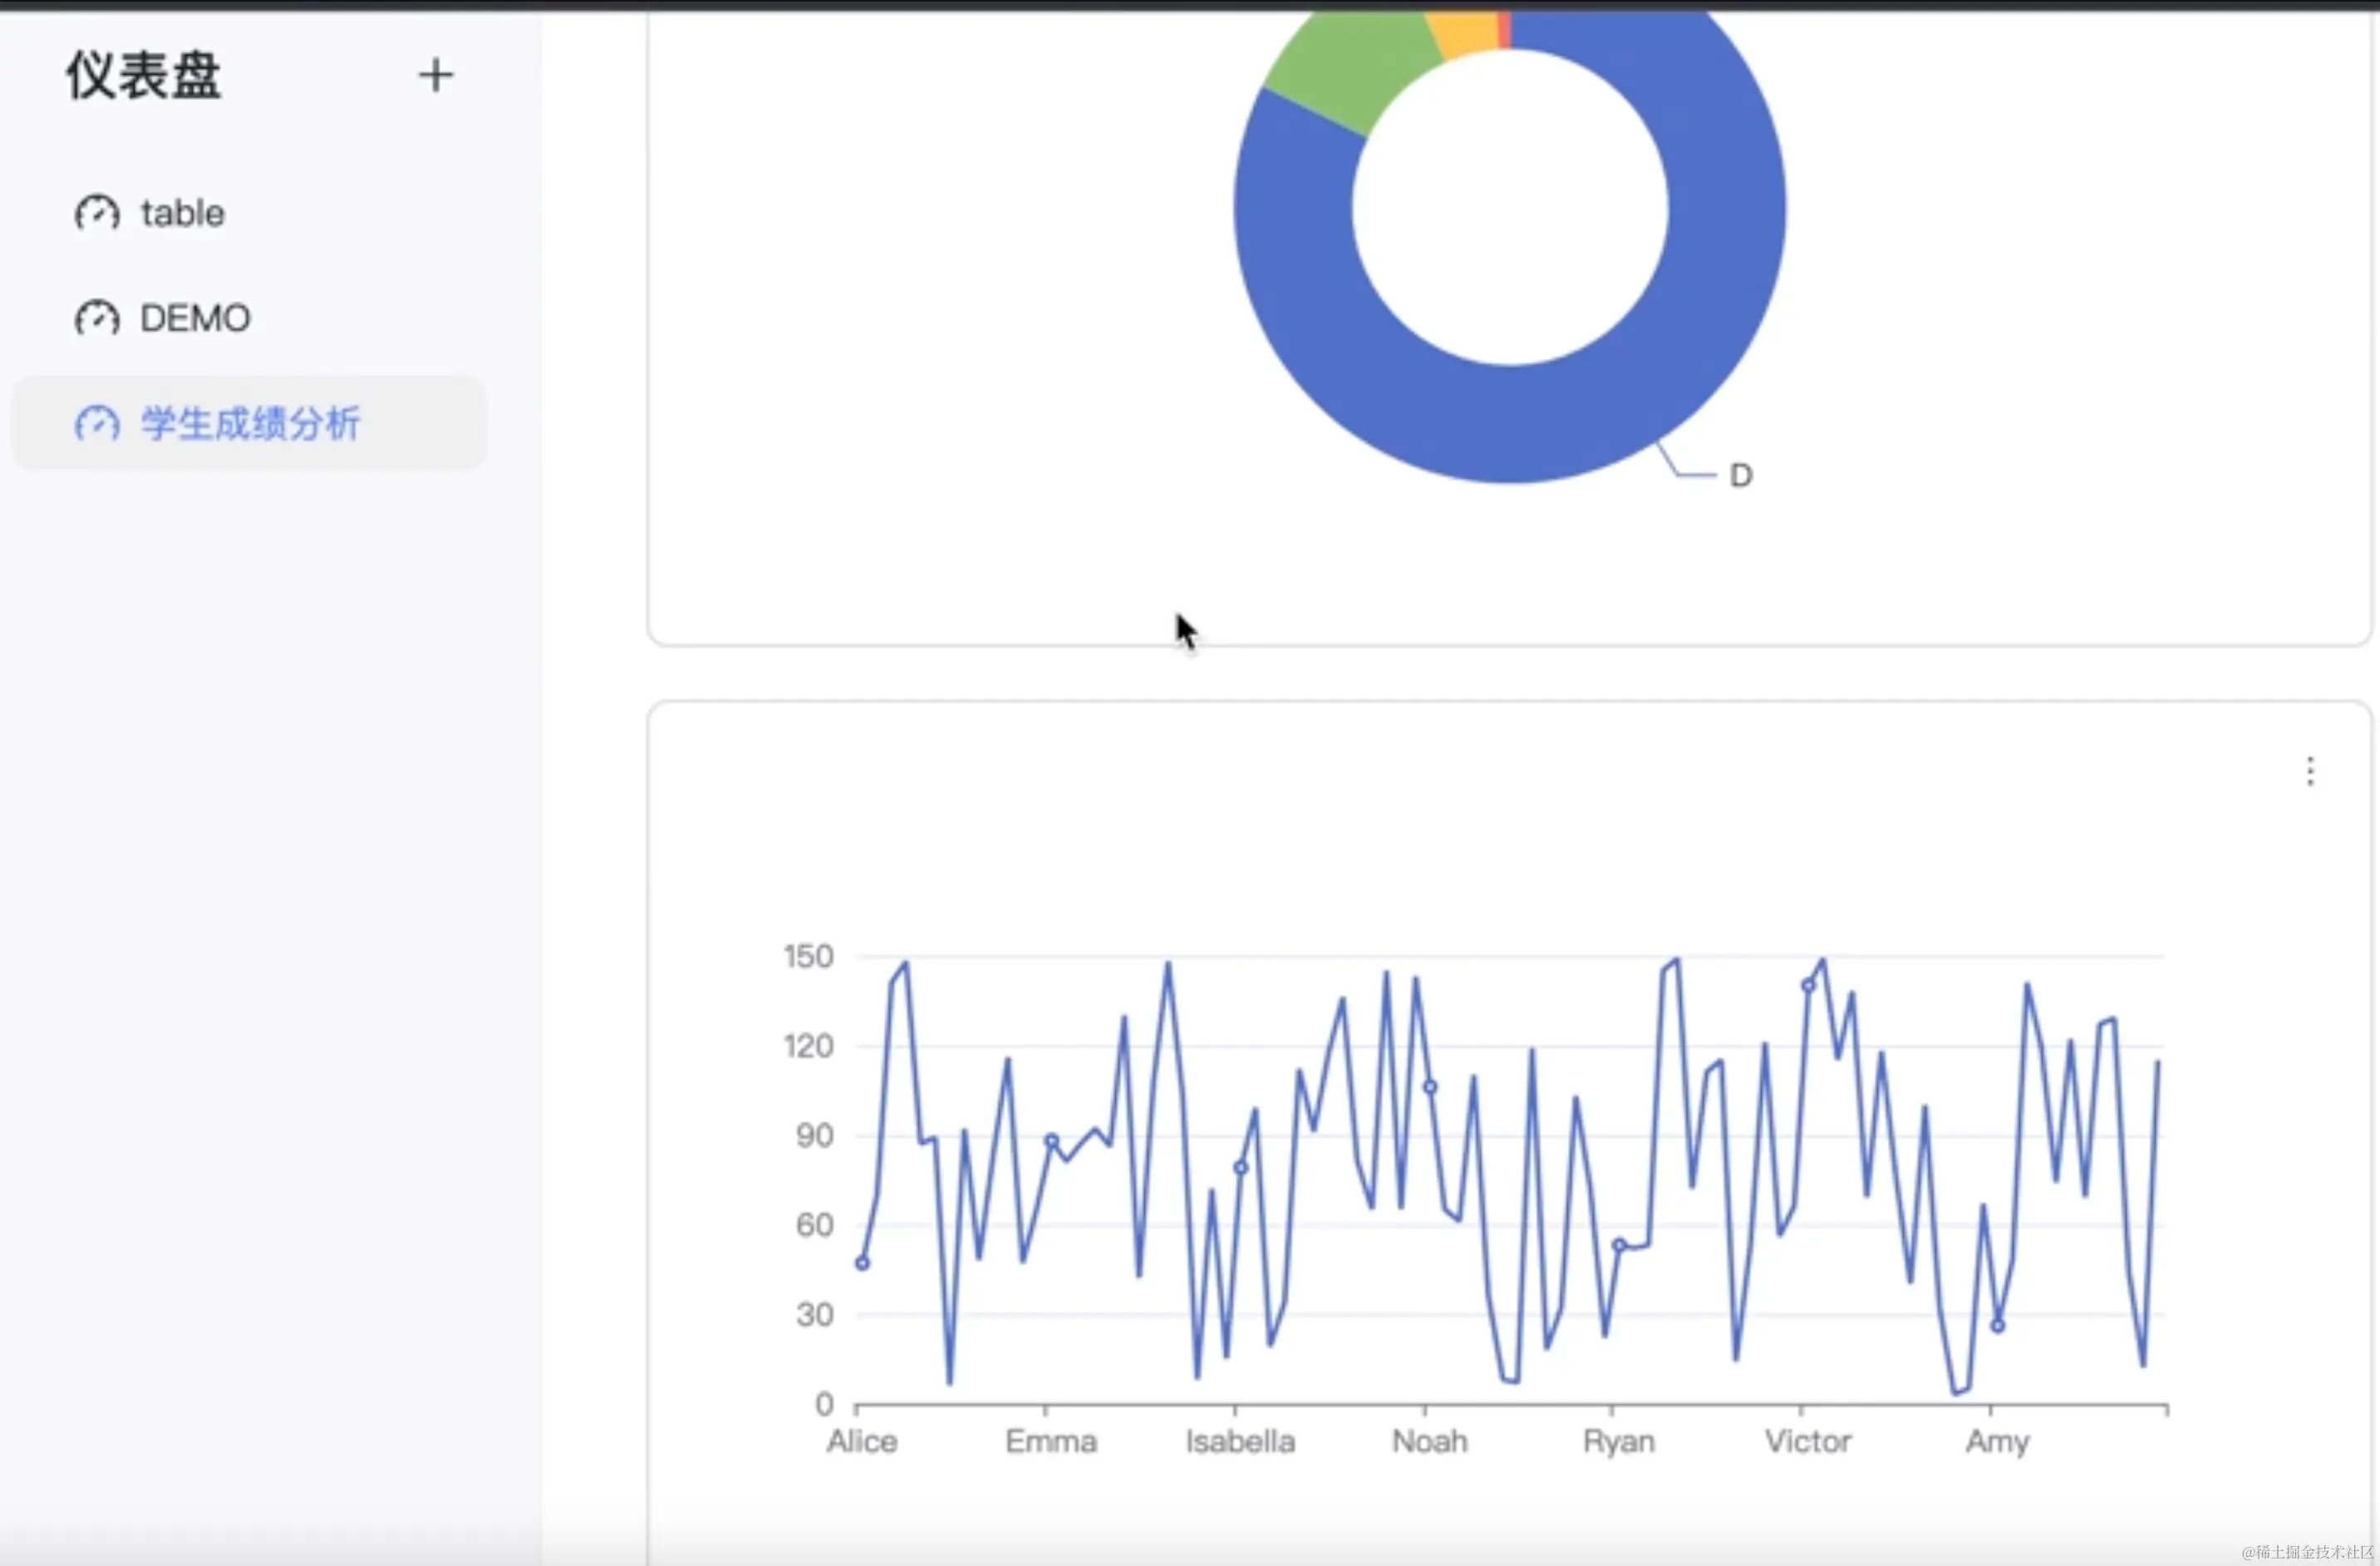Image resolution: width=2380 pixels, height=1566 pixels.
Task: Click the 仪表盘 sidebar heading
Action: click(x=143, y=76)
